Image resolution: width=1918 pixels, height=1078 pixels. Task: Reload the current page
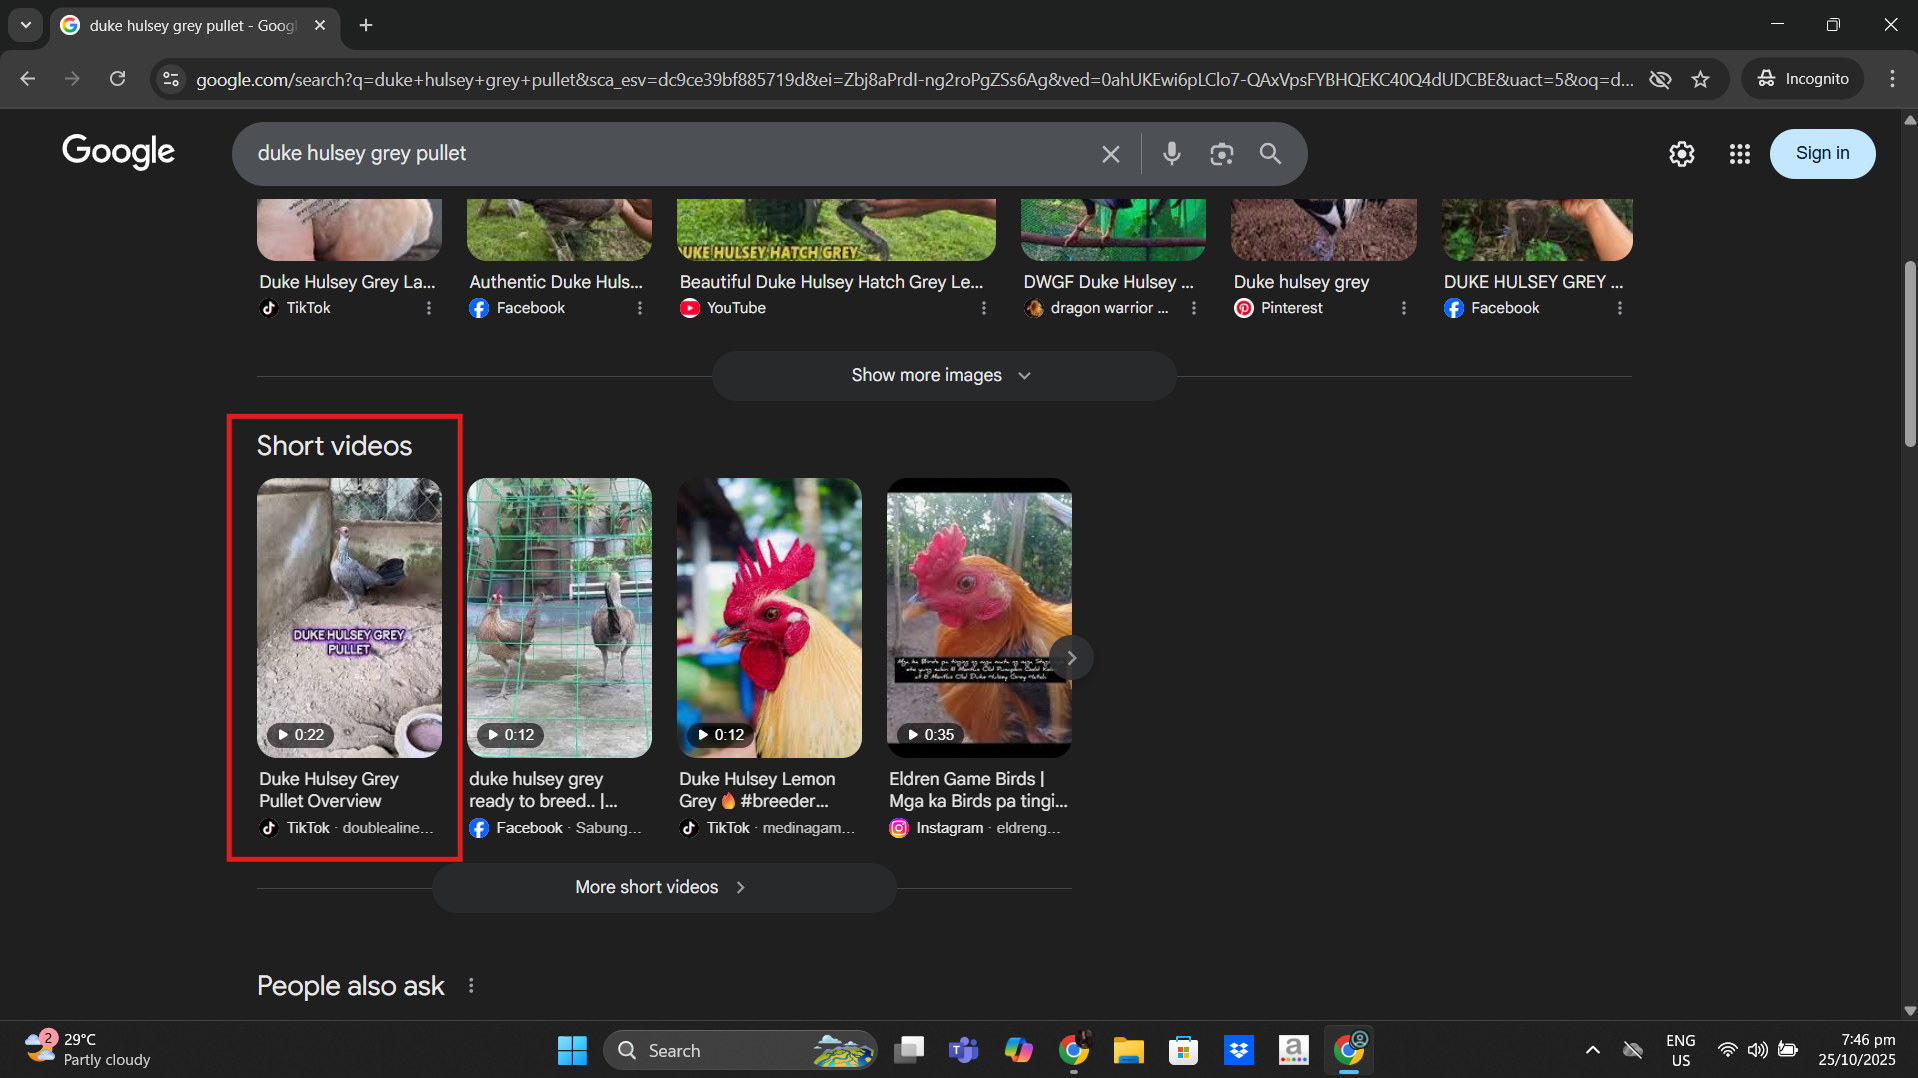[117, 79]
